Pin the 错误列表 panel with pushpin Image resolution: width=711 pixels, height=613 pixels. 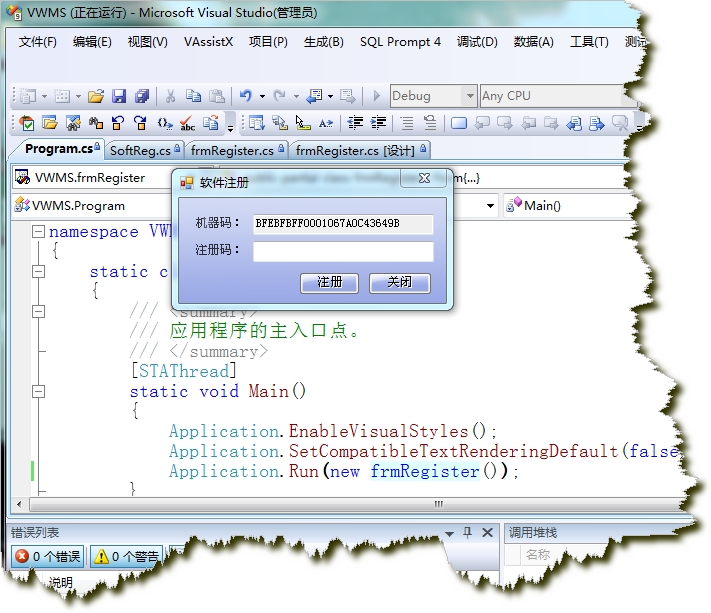click(x=468, y=532)
